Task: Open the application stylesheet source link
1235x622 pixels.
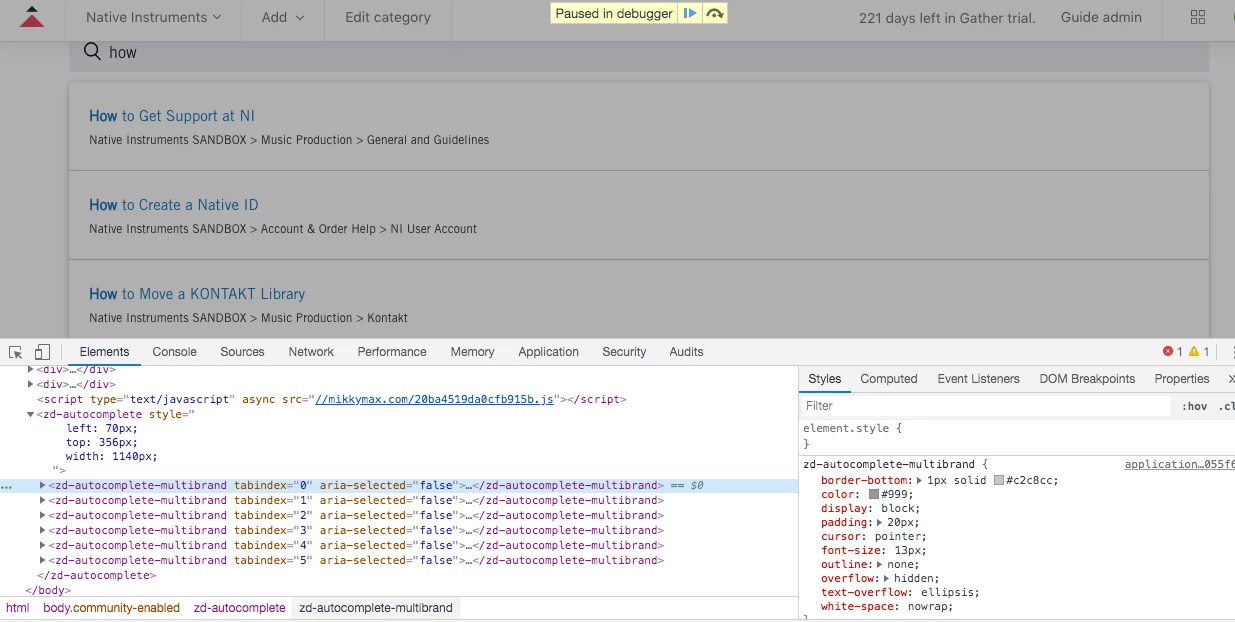Action: point(1179,464)
